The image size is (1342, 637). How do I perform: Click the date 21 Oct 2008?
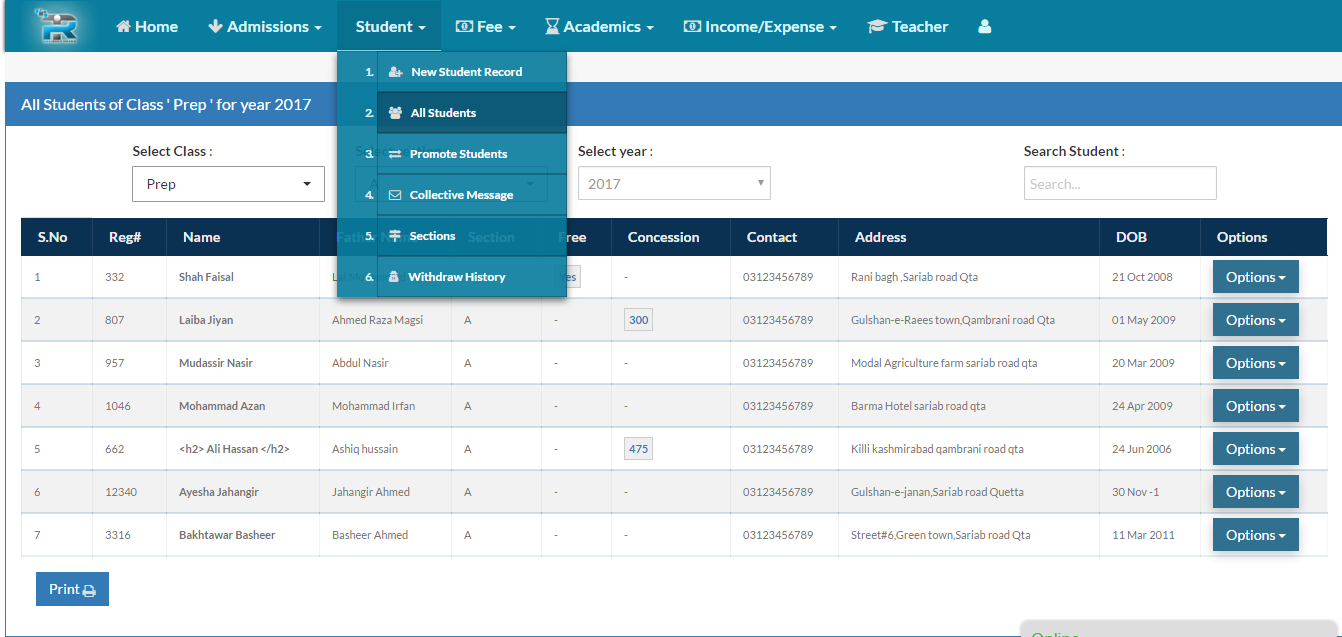(x=1142, y=277)
